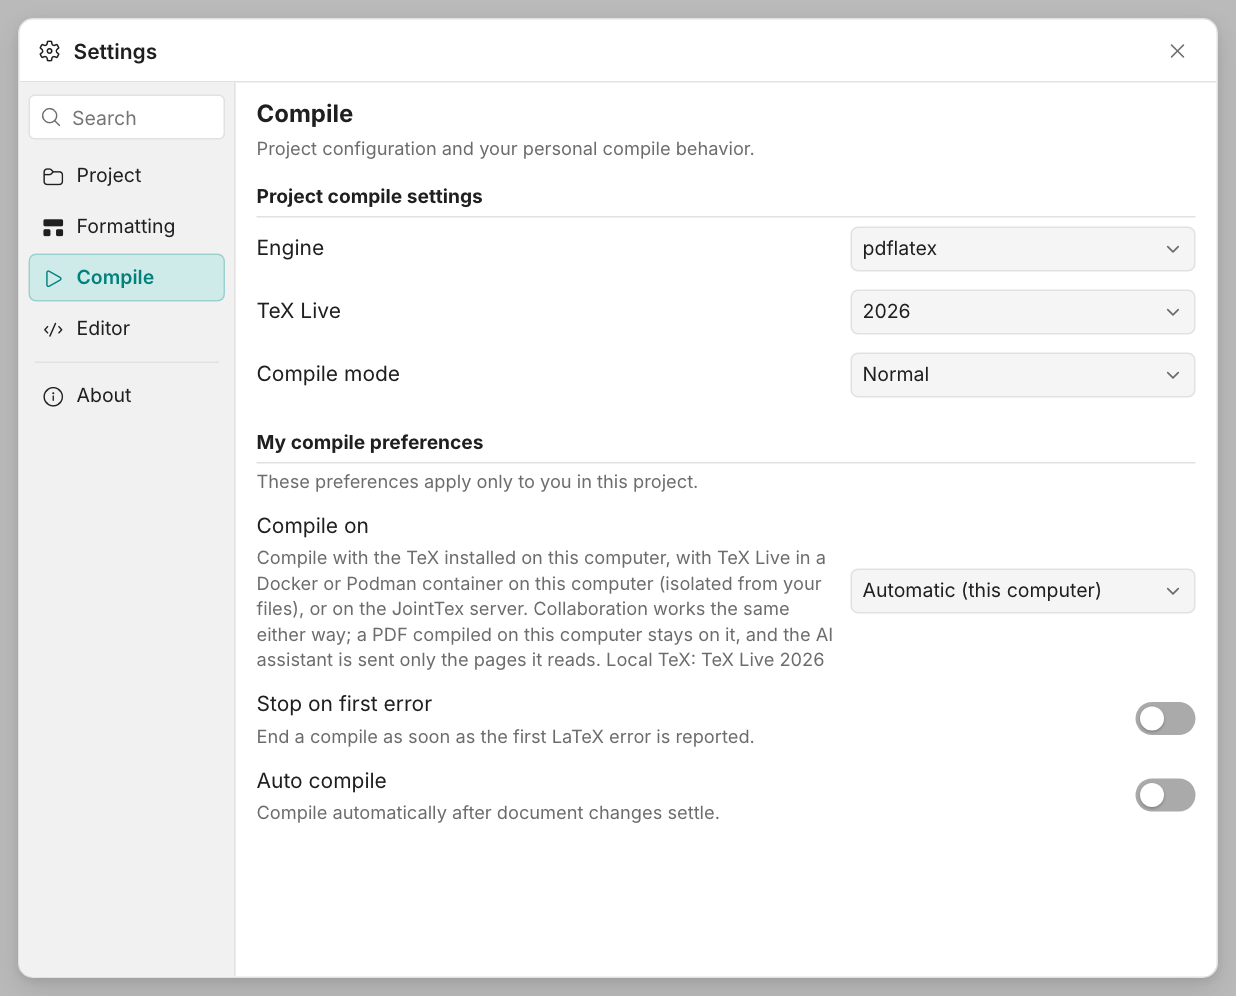This screenshot has width=1236, height=996.
Task: Open the Compile mode Normal dropdown
Action: 1022,375
